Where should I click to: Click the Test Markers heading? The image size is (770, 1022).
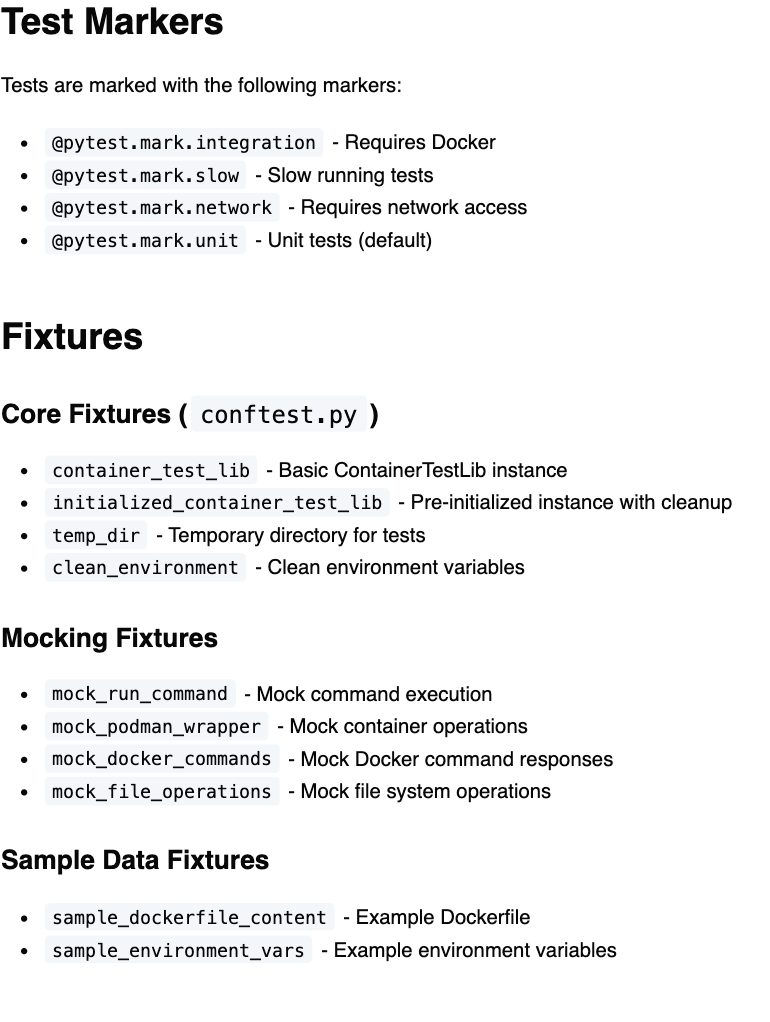(x=112, y=22)
